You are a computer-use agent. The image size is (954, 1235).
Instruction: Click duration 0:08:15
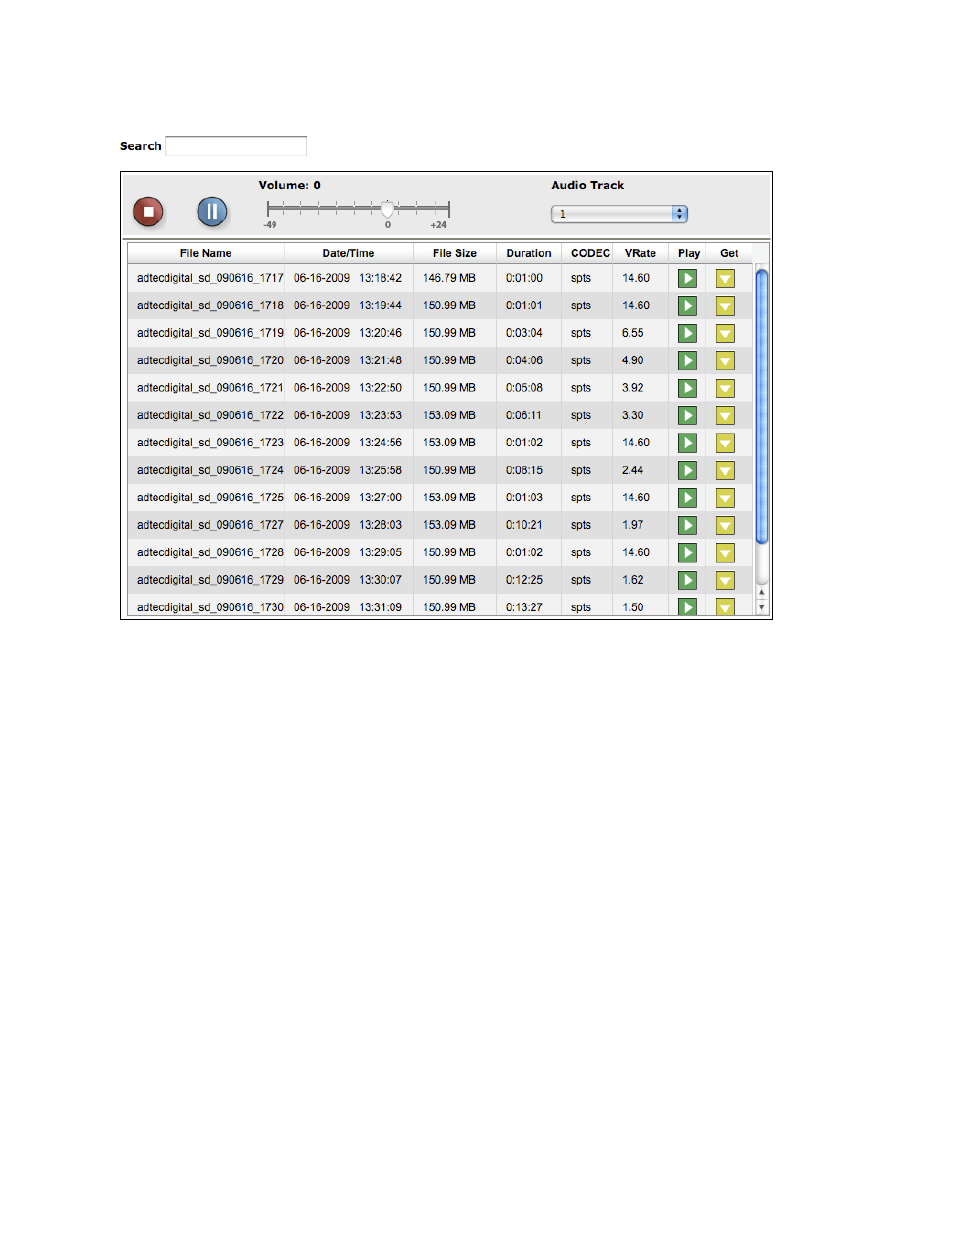[524, 471]
